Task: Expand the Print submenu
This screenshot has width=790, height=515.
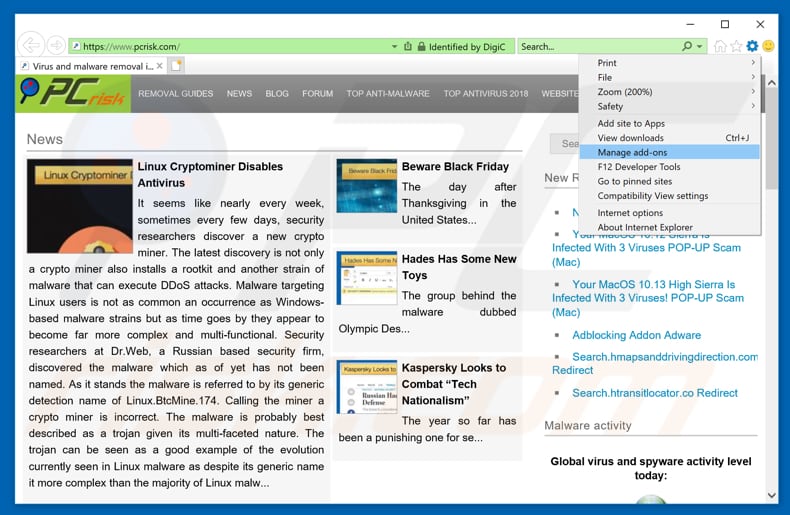Action: (x=670, y=63)
